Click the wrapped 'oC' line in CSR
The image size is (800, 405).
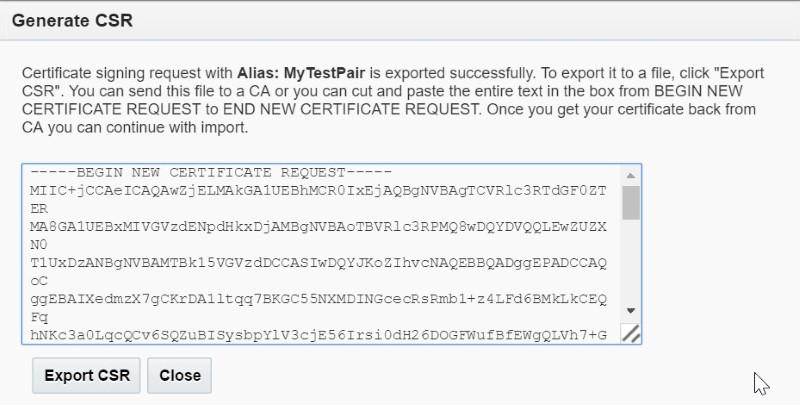[39, 281]
